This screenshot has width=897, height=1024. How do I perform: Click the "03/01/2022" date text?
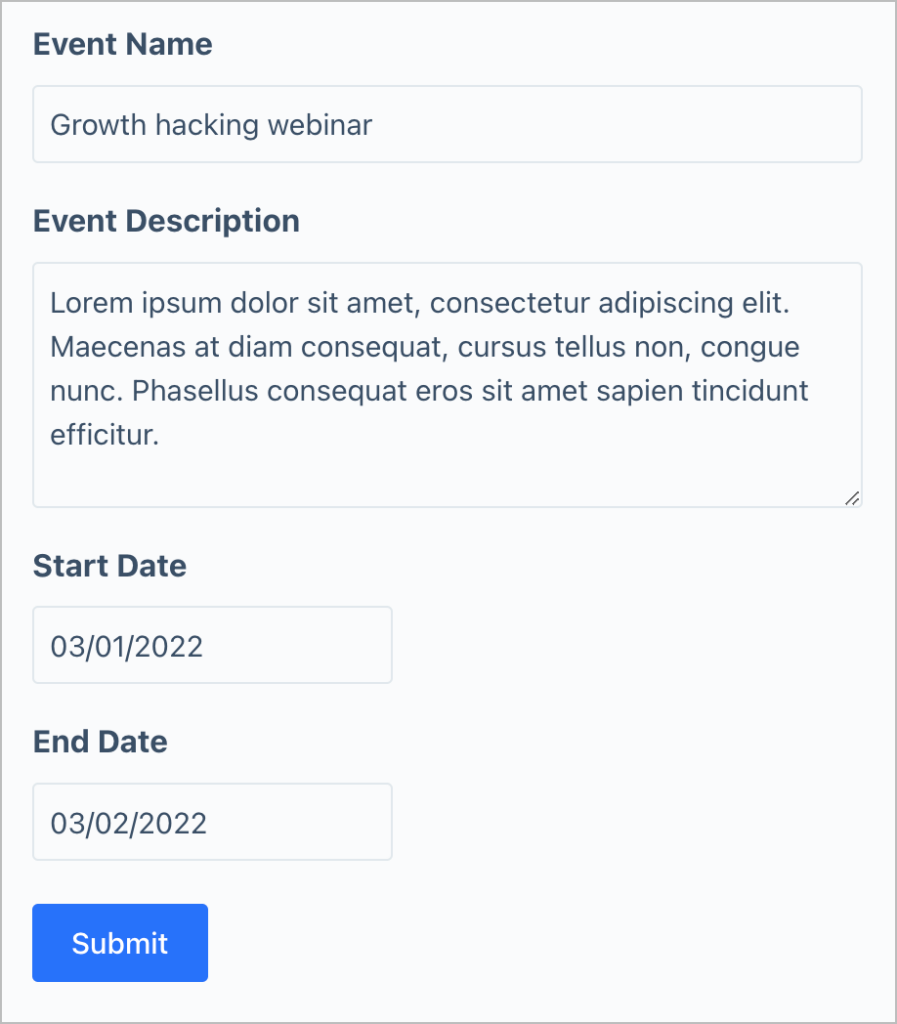127,646
